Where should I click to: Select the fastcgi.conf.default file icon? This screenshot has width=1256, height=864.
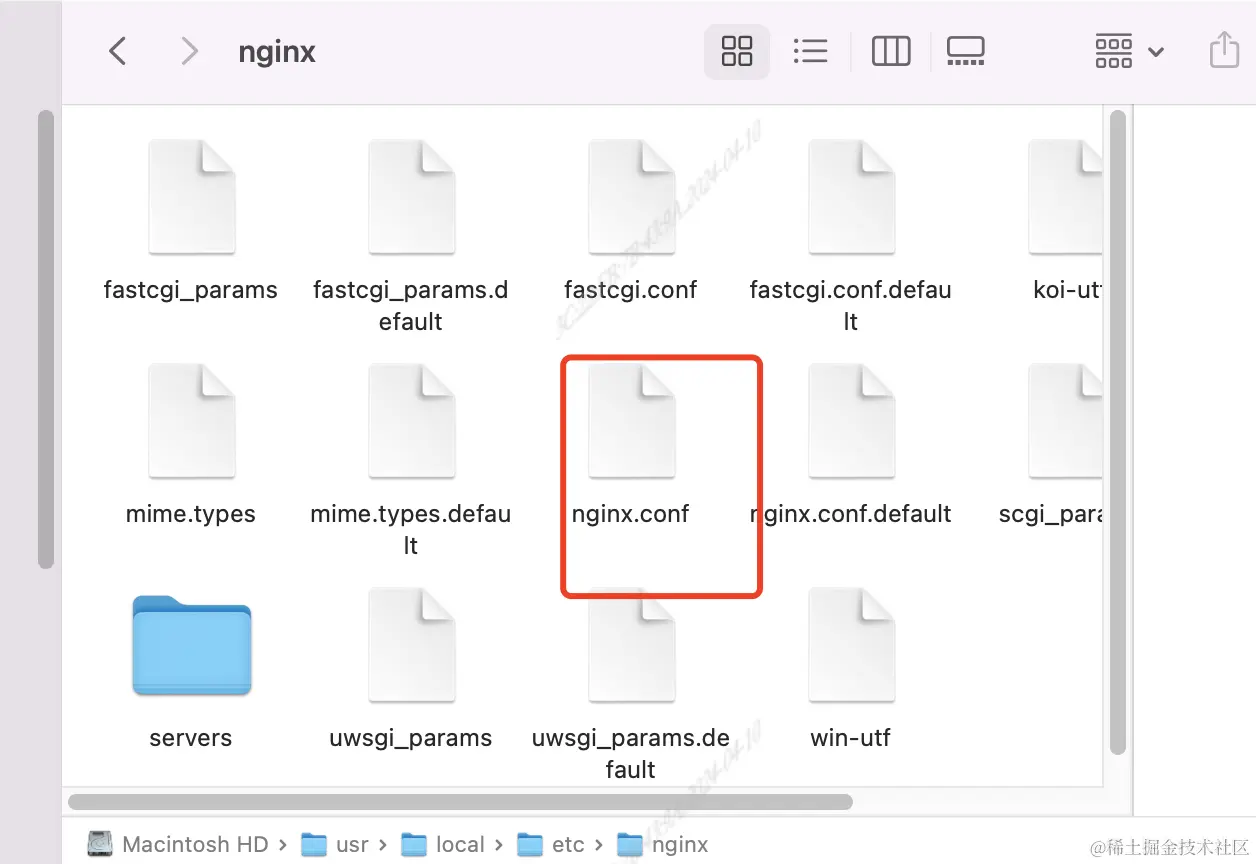pyautogui.click(x=851, y=197)
